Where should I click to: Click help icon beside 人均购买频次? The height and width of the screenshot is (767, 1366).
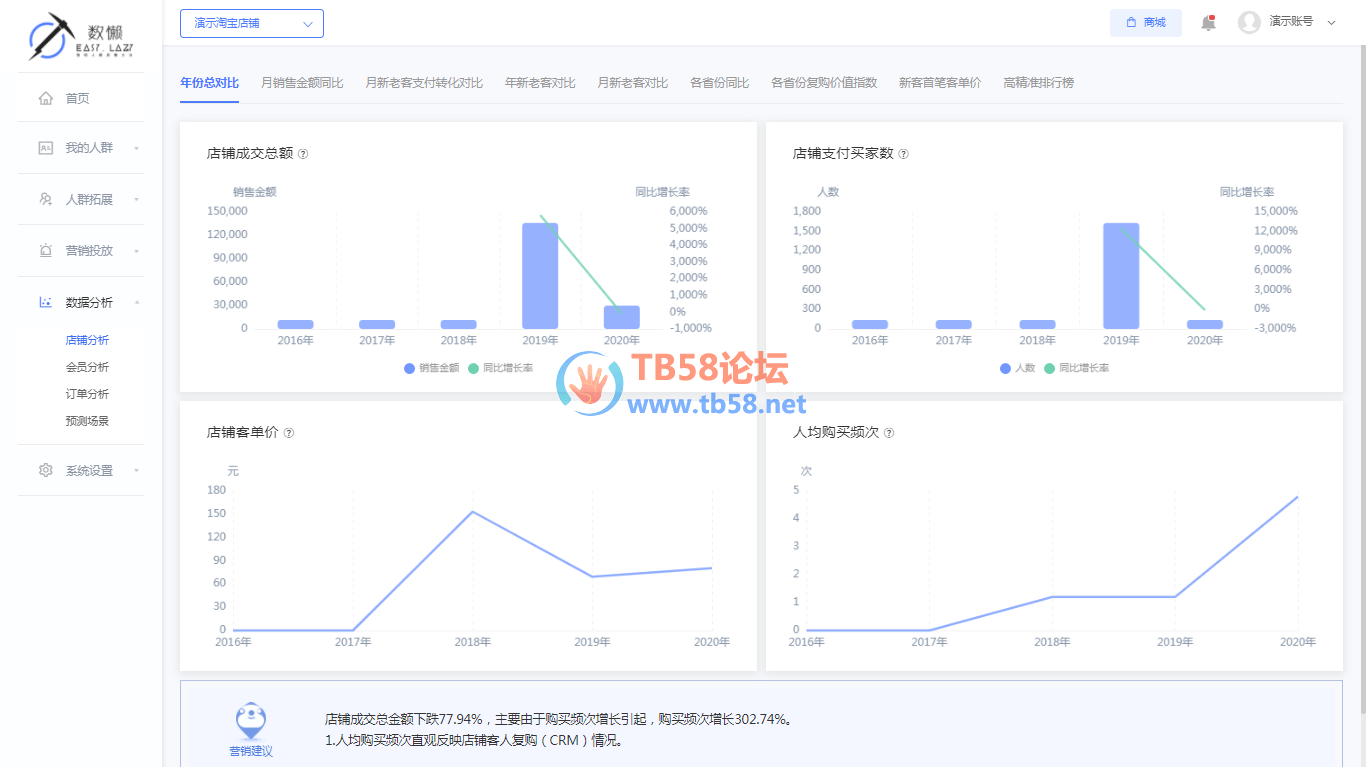click(889, 433)
